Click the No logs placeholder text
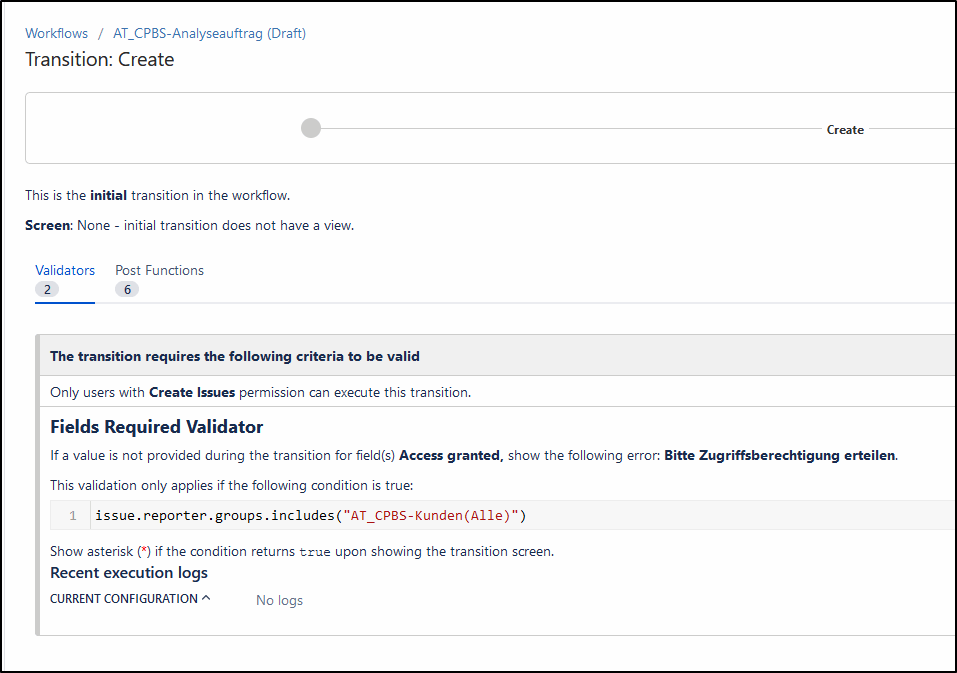The height and width of the screenshot is (673, 957). (x=278, y=599)
